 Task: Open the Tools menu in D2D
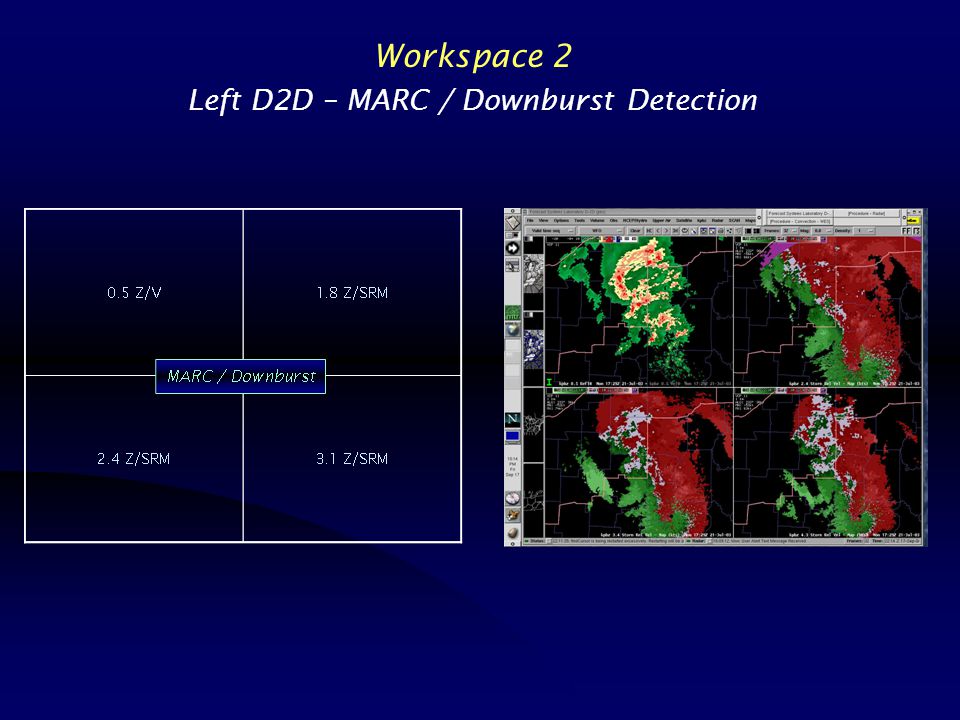pos(580,220)
